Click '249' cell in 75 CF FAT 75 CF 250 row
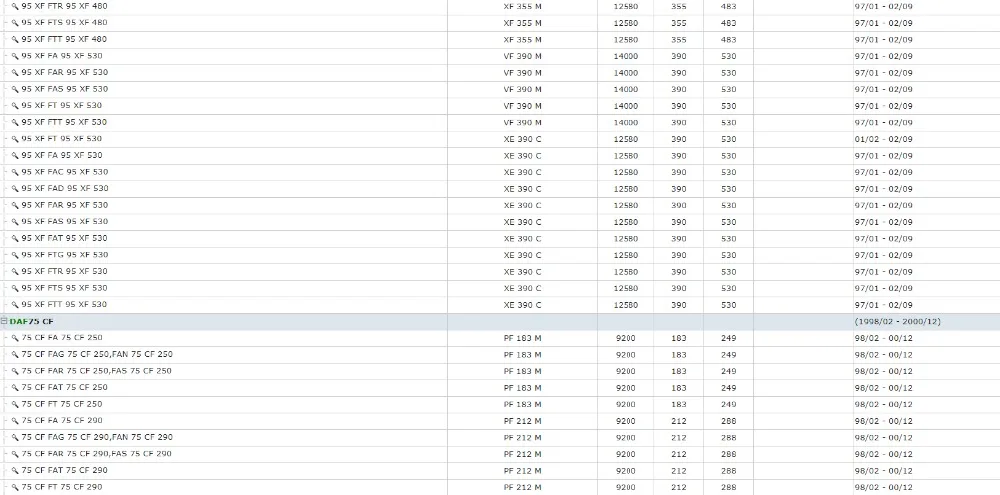 (728, 388)
